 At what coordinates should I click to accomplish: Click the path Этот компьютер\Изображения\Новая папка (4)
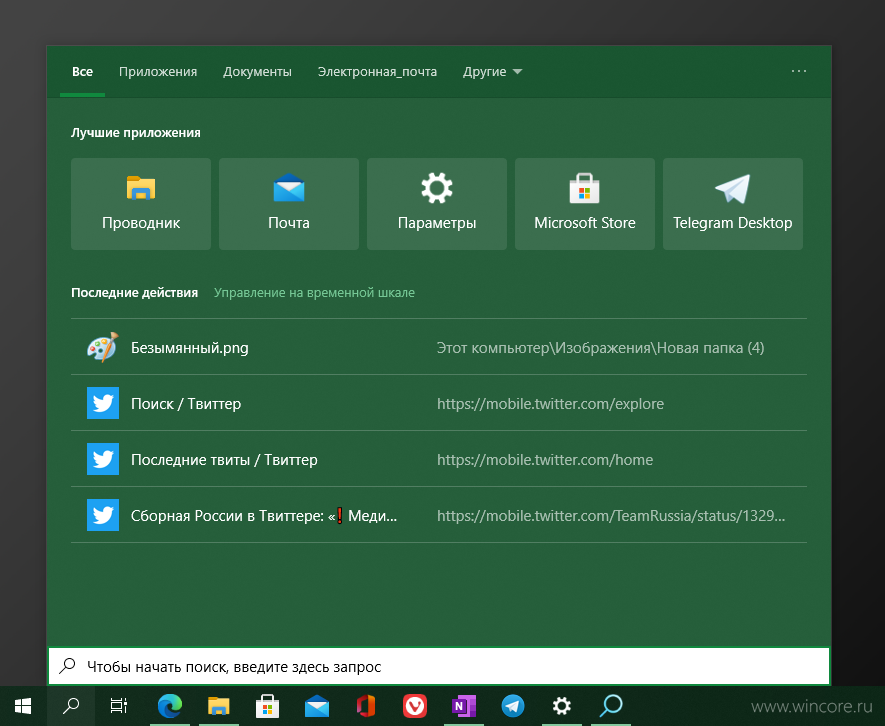tap(601, 347)
